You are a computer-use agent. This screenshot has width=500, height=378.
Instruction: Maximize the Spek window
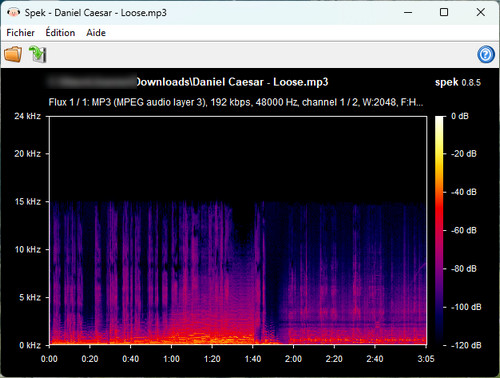[x=444, y=13]
